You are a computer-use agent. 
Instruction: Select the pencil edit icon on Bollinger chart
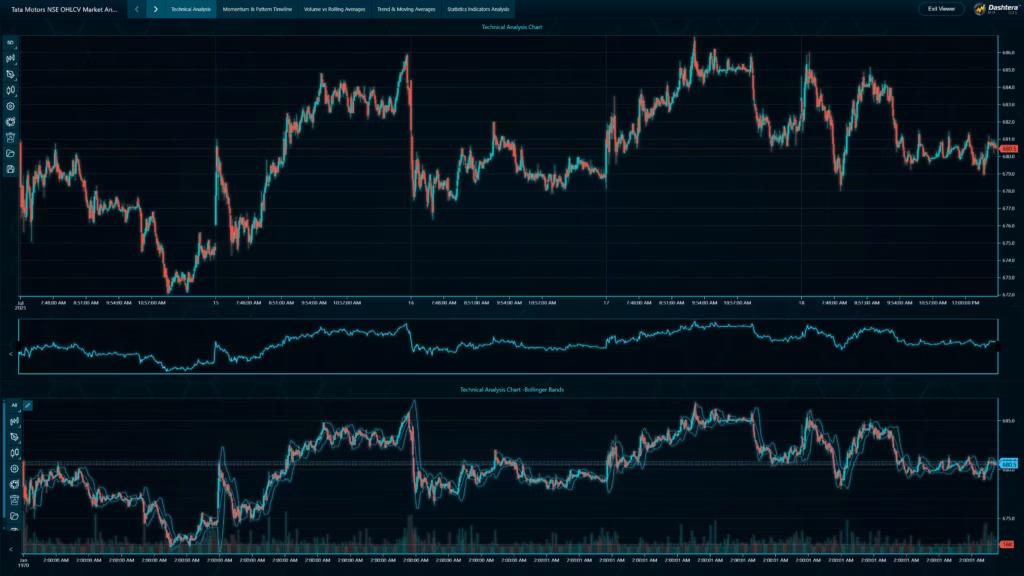click(27, 406)
